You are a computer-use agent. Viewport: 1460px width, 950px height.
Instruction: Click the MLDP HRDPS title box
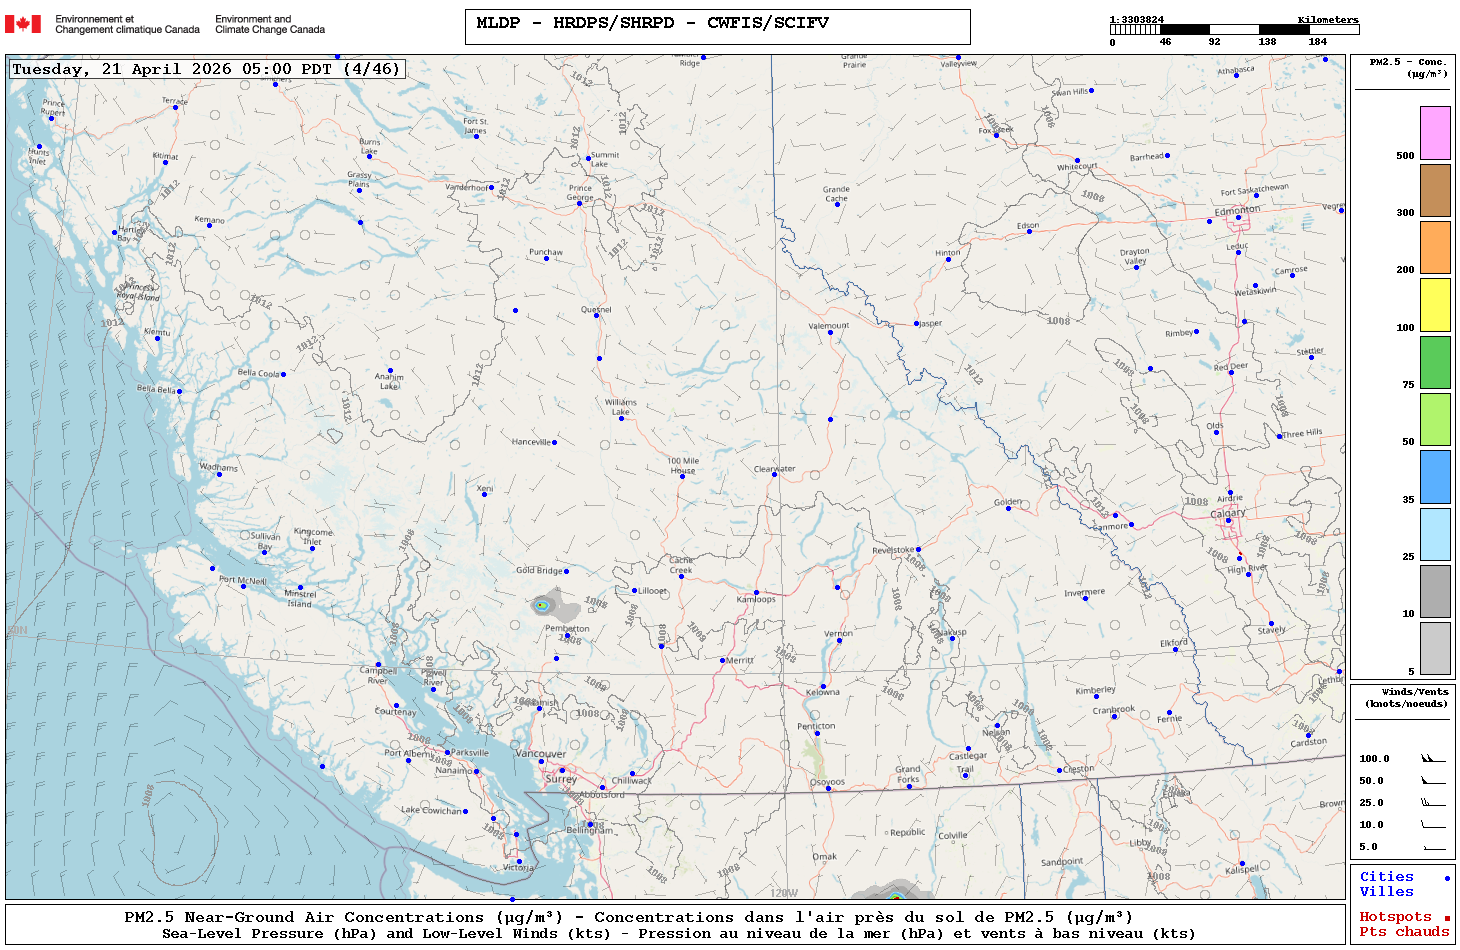tap(717, 27)
